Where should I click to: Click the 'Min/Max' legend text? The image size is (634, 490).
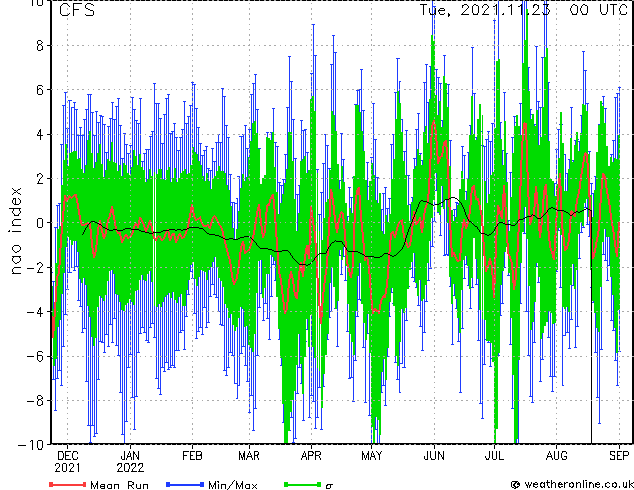pos(233,485)
